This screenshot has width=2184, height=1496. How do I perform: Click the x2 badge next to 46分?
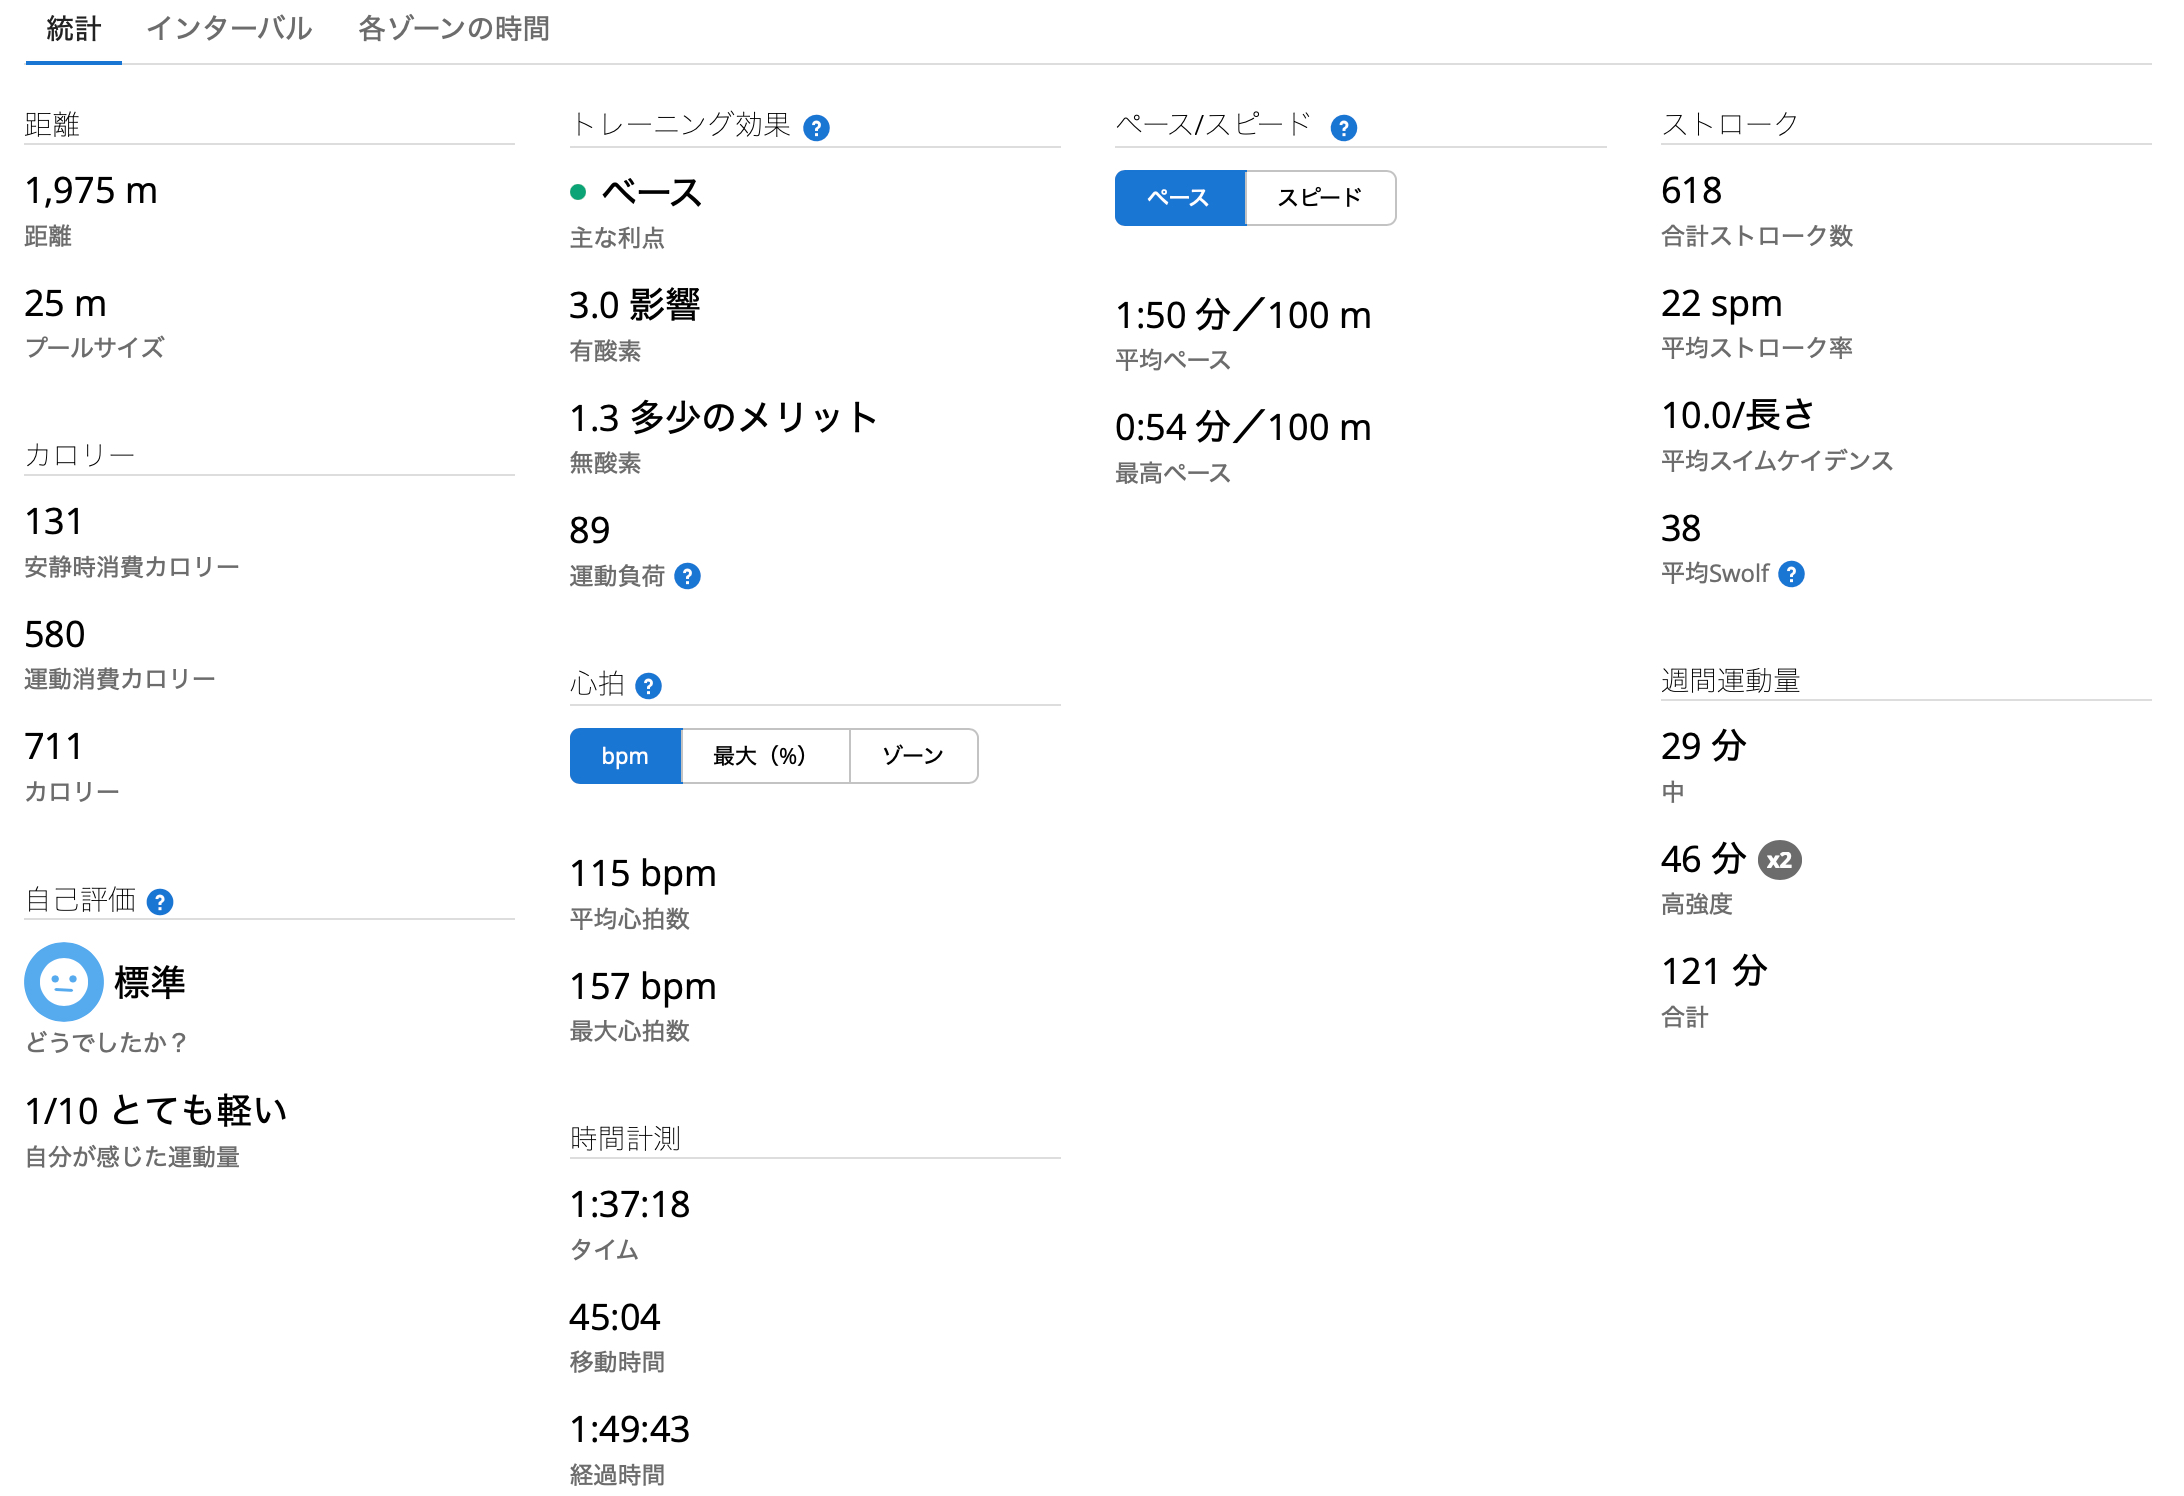pyautogui.click(x=1779, y=859)
